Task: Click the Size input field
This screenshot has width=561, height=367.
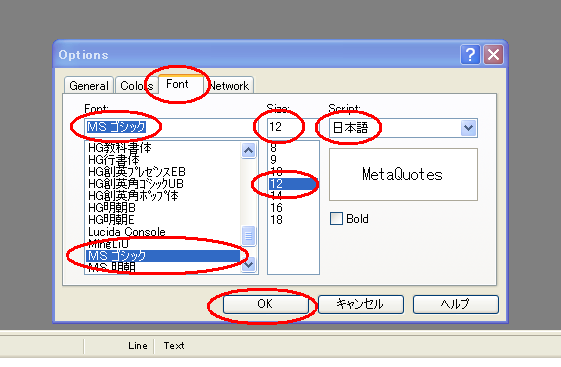Action: point(293,127)
